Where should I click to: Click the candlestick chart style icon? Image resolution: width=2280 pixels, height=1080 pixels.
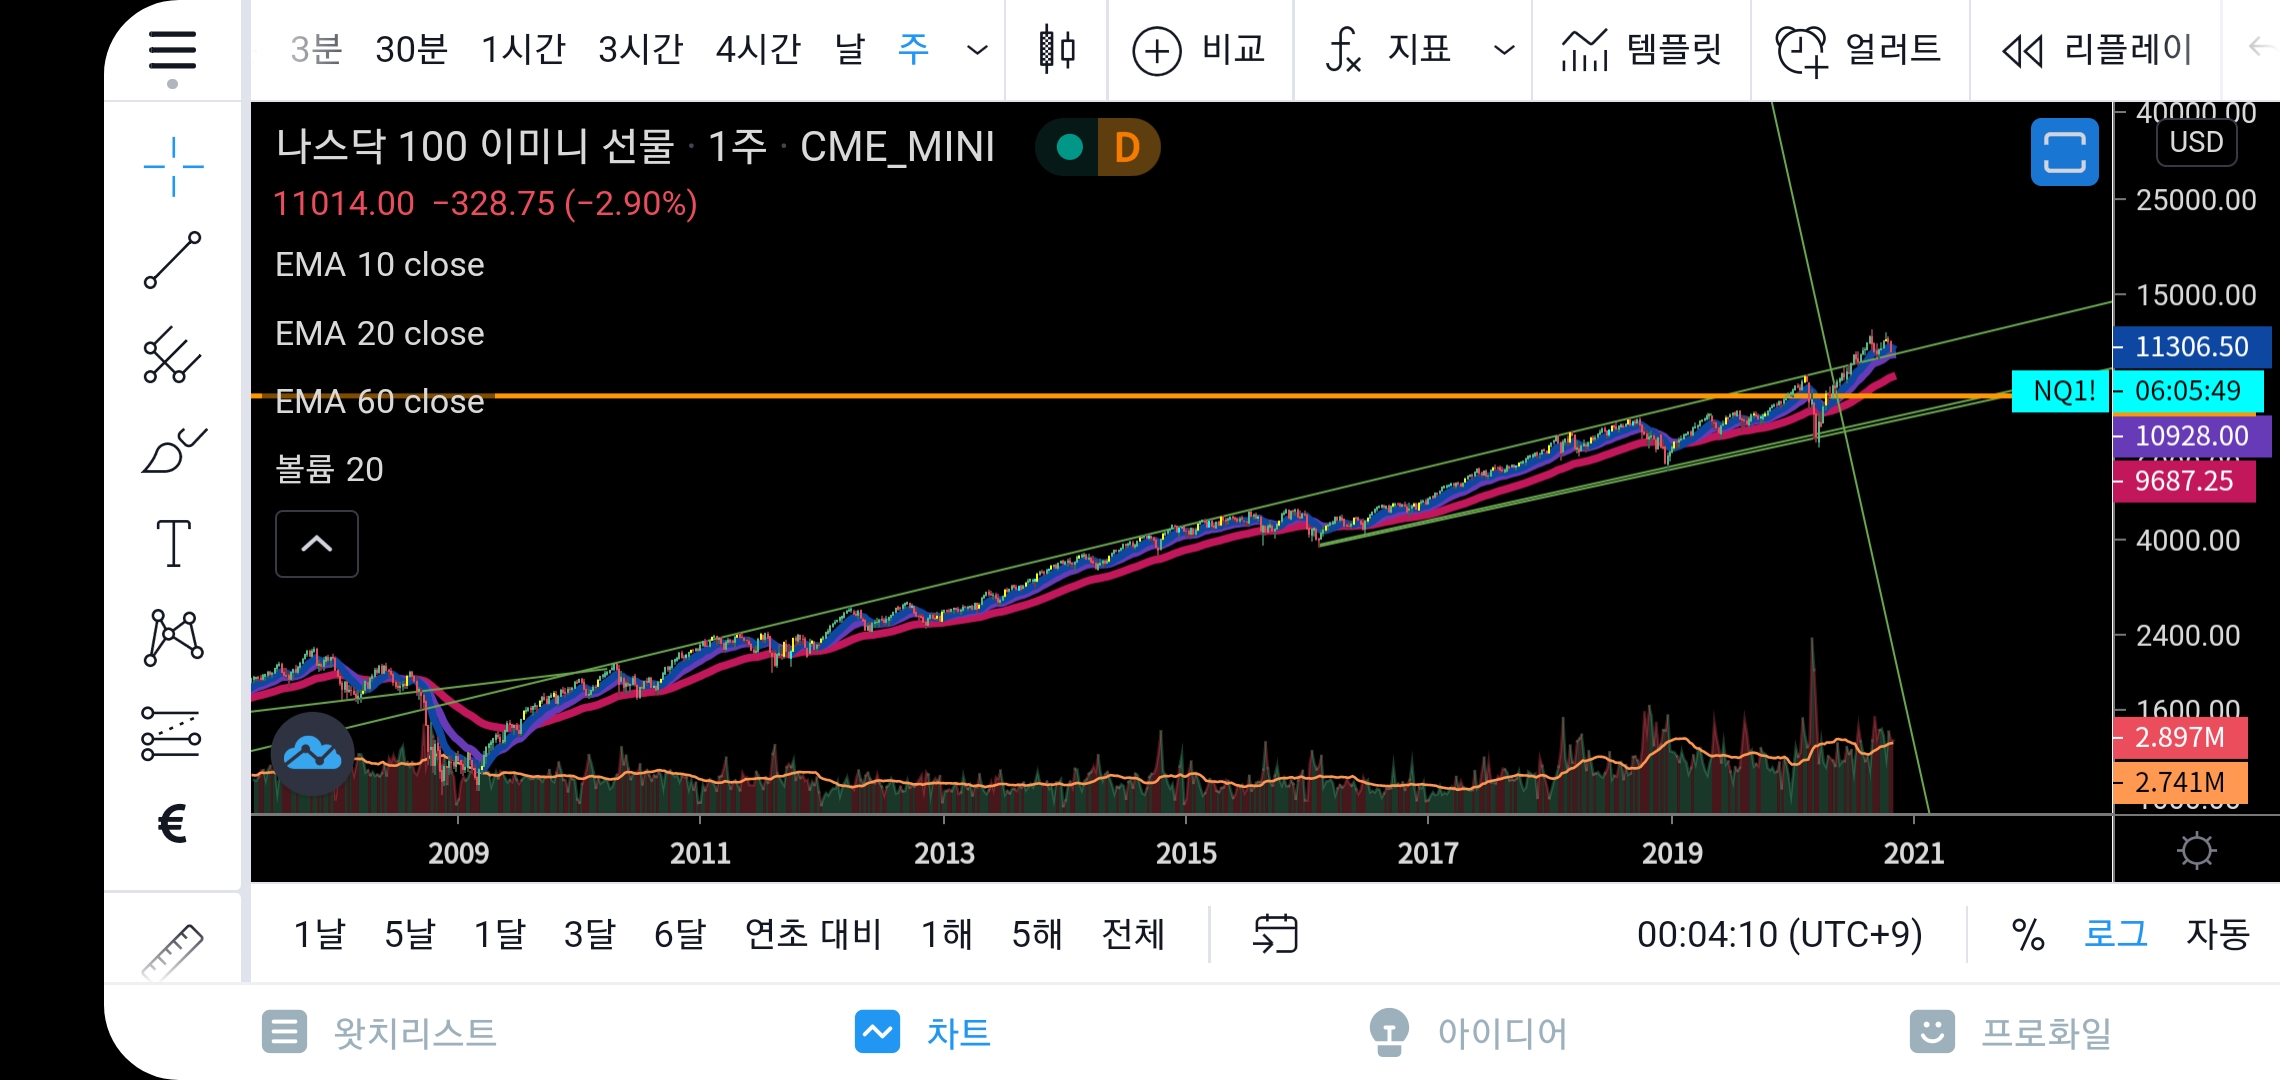point(1056,49)
